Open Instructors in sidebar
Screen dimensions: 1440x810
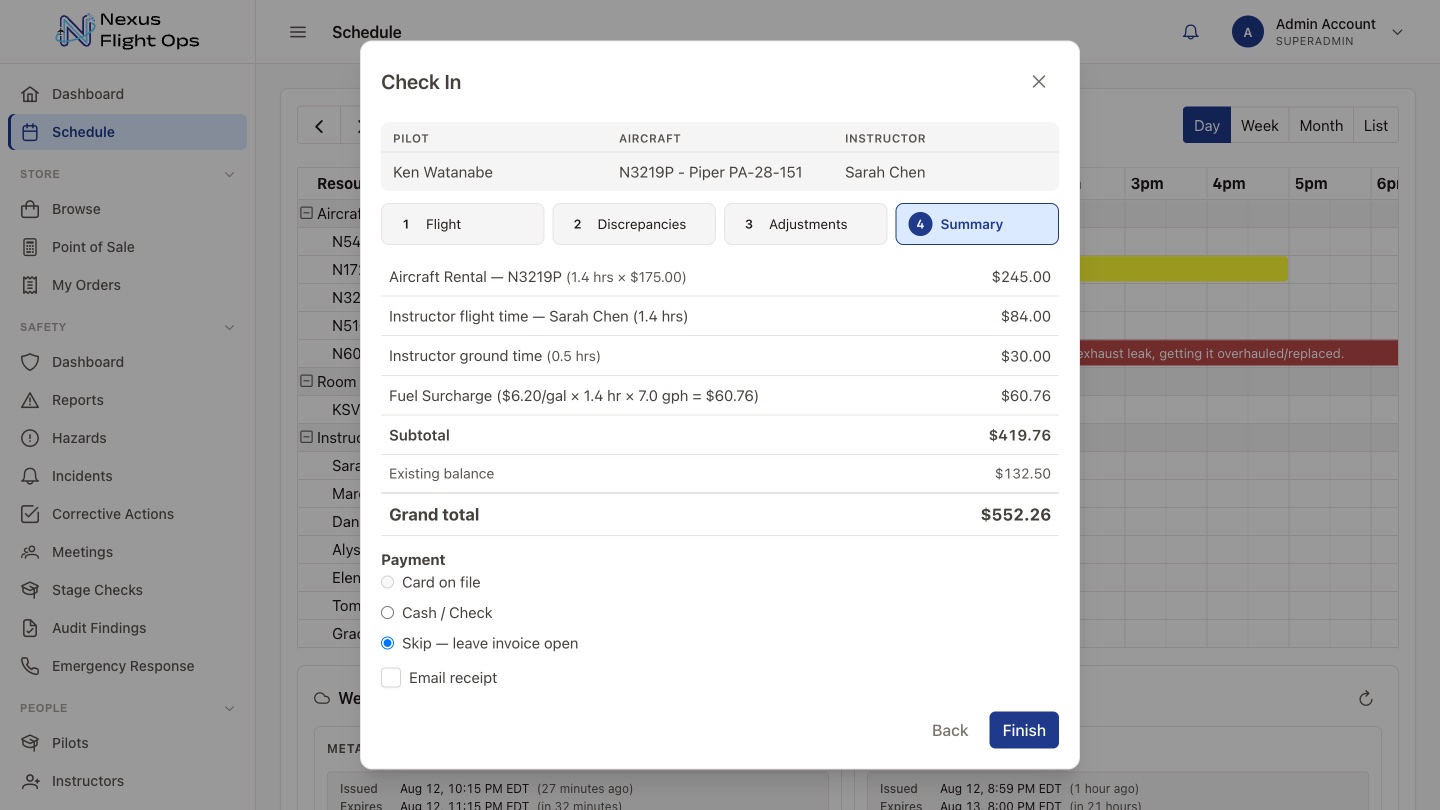point(127,781)
